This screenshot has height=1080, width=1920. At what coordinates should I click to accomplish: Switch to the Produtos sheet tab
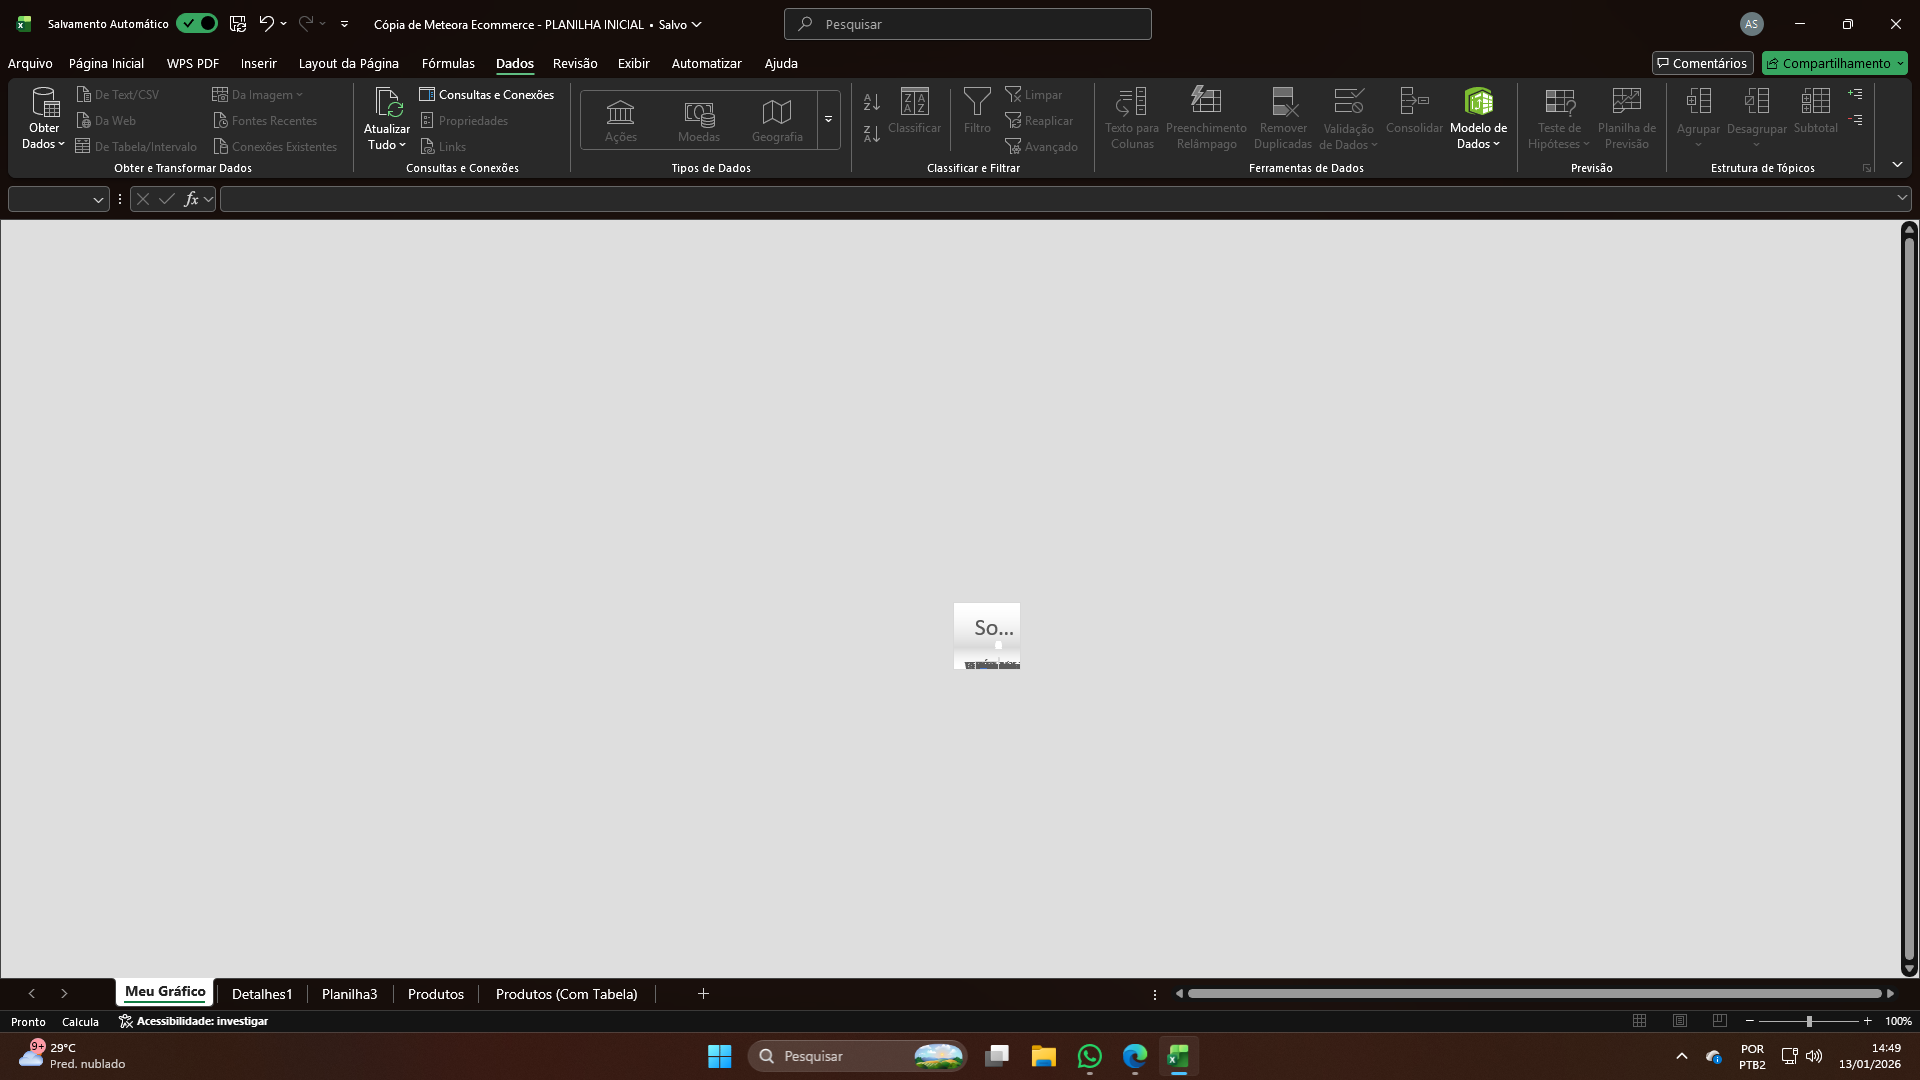[436, 993]
